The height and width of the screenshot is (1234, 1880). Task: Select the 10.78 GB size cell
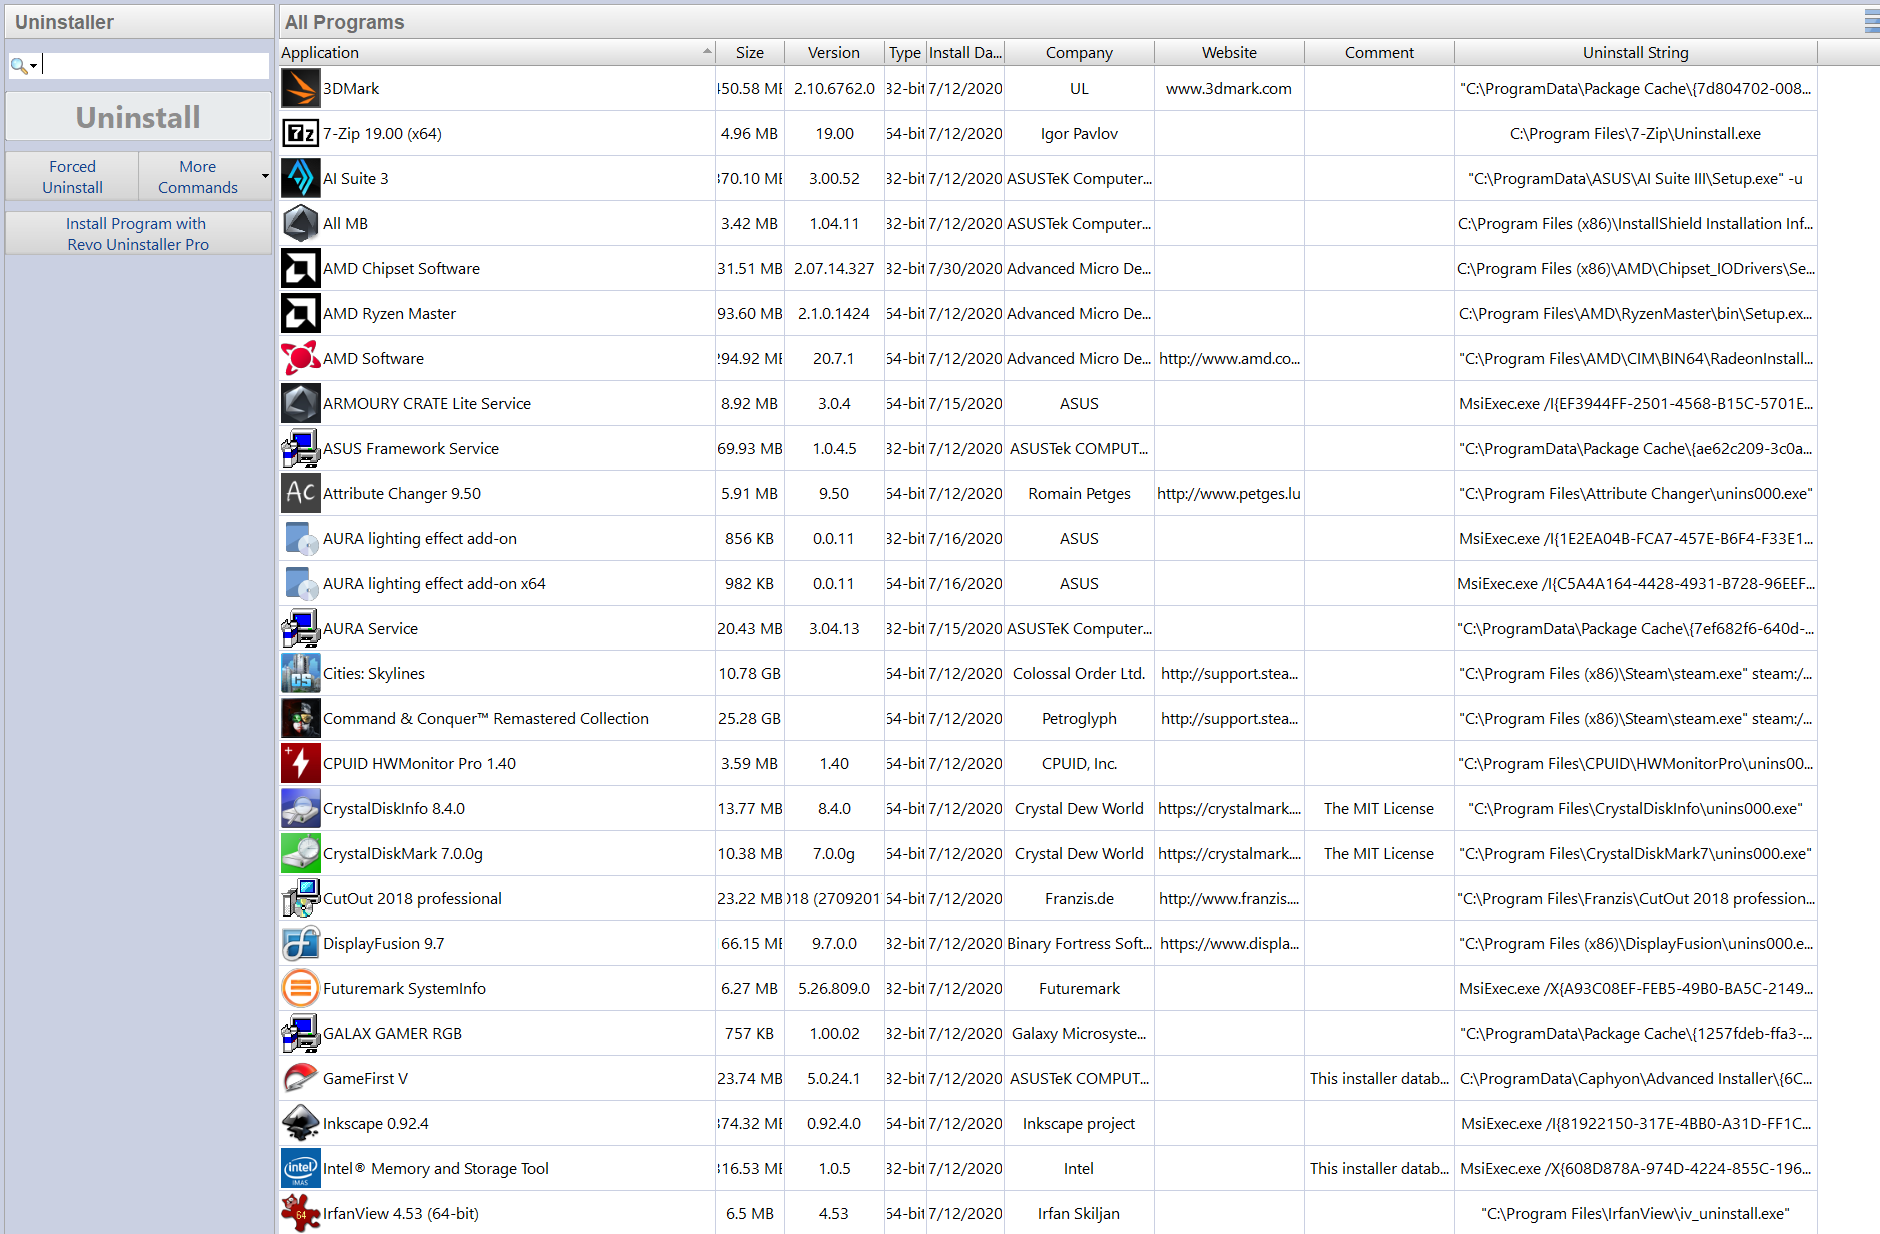pos(750,673)
